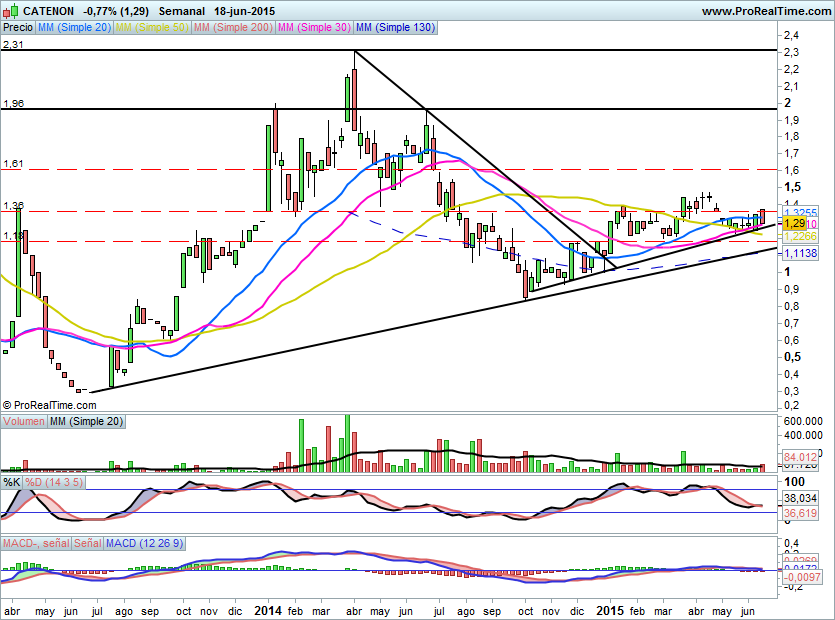Select the Precio indicator label

point(17,29)
